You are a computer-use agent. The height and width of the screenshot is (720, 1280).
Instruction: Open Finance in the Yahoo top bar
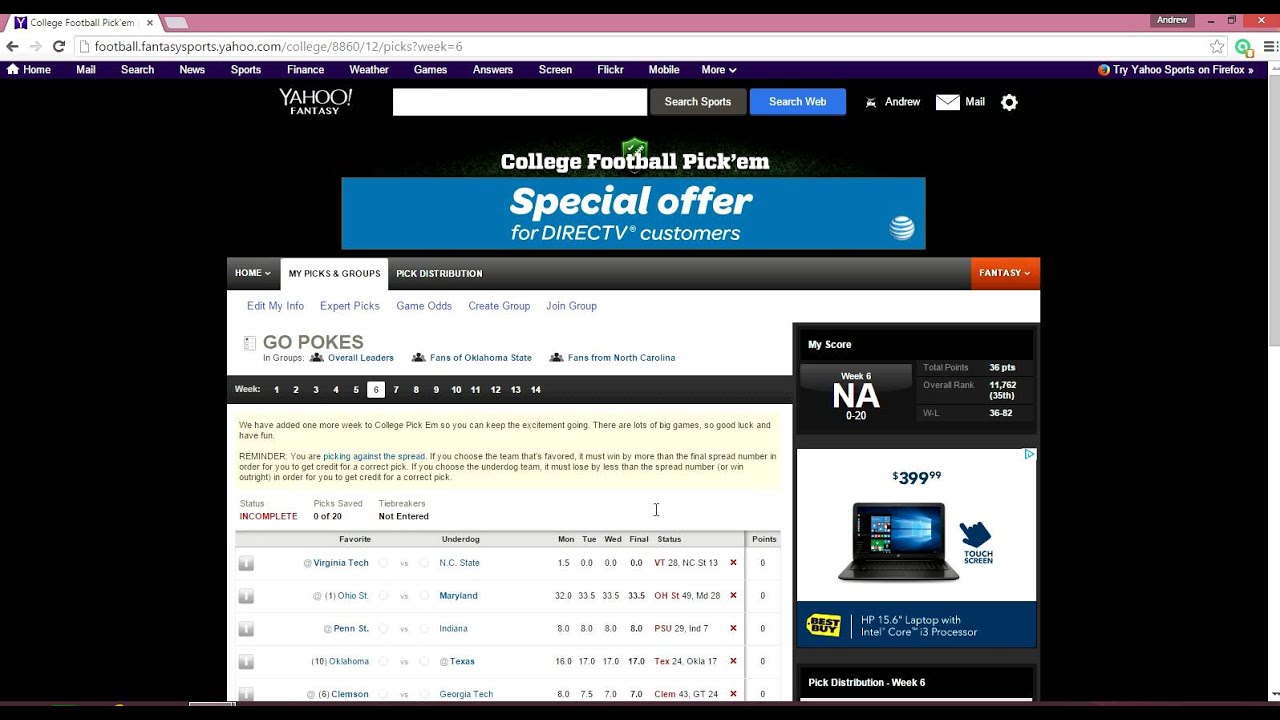[305, 70]
